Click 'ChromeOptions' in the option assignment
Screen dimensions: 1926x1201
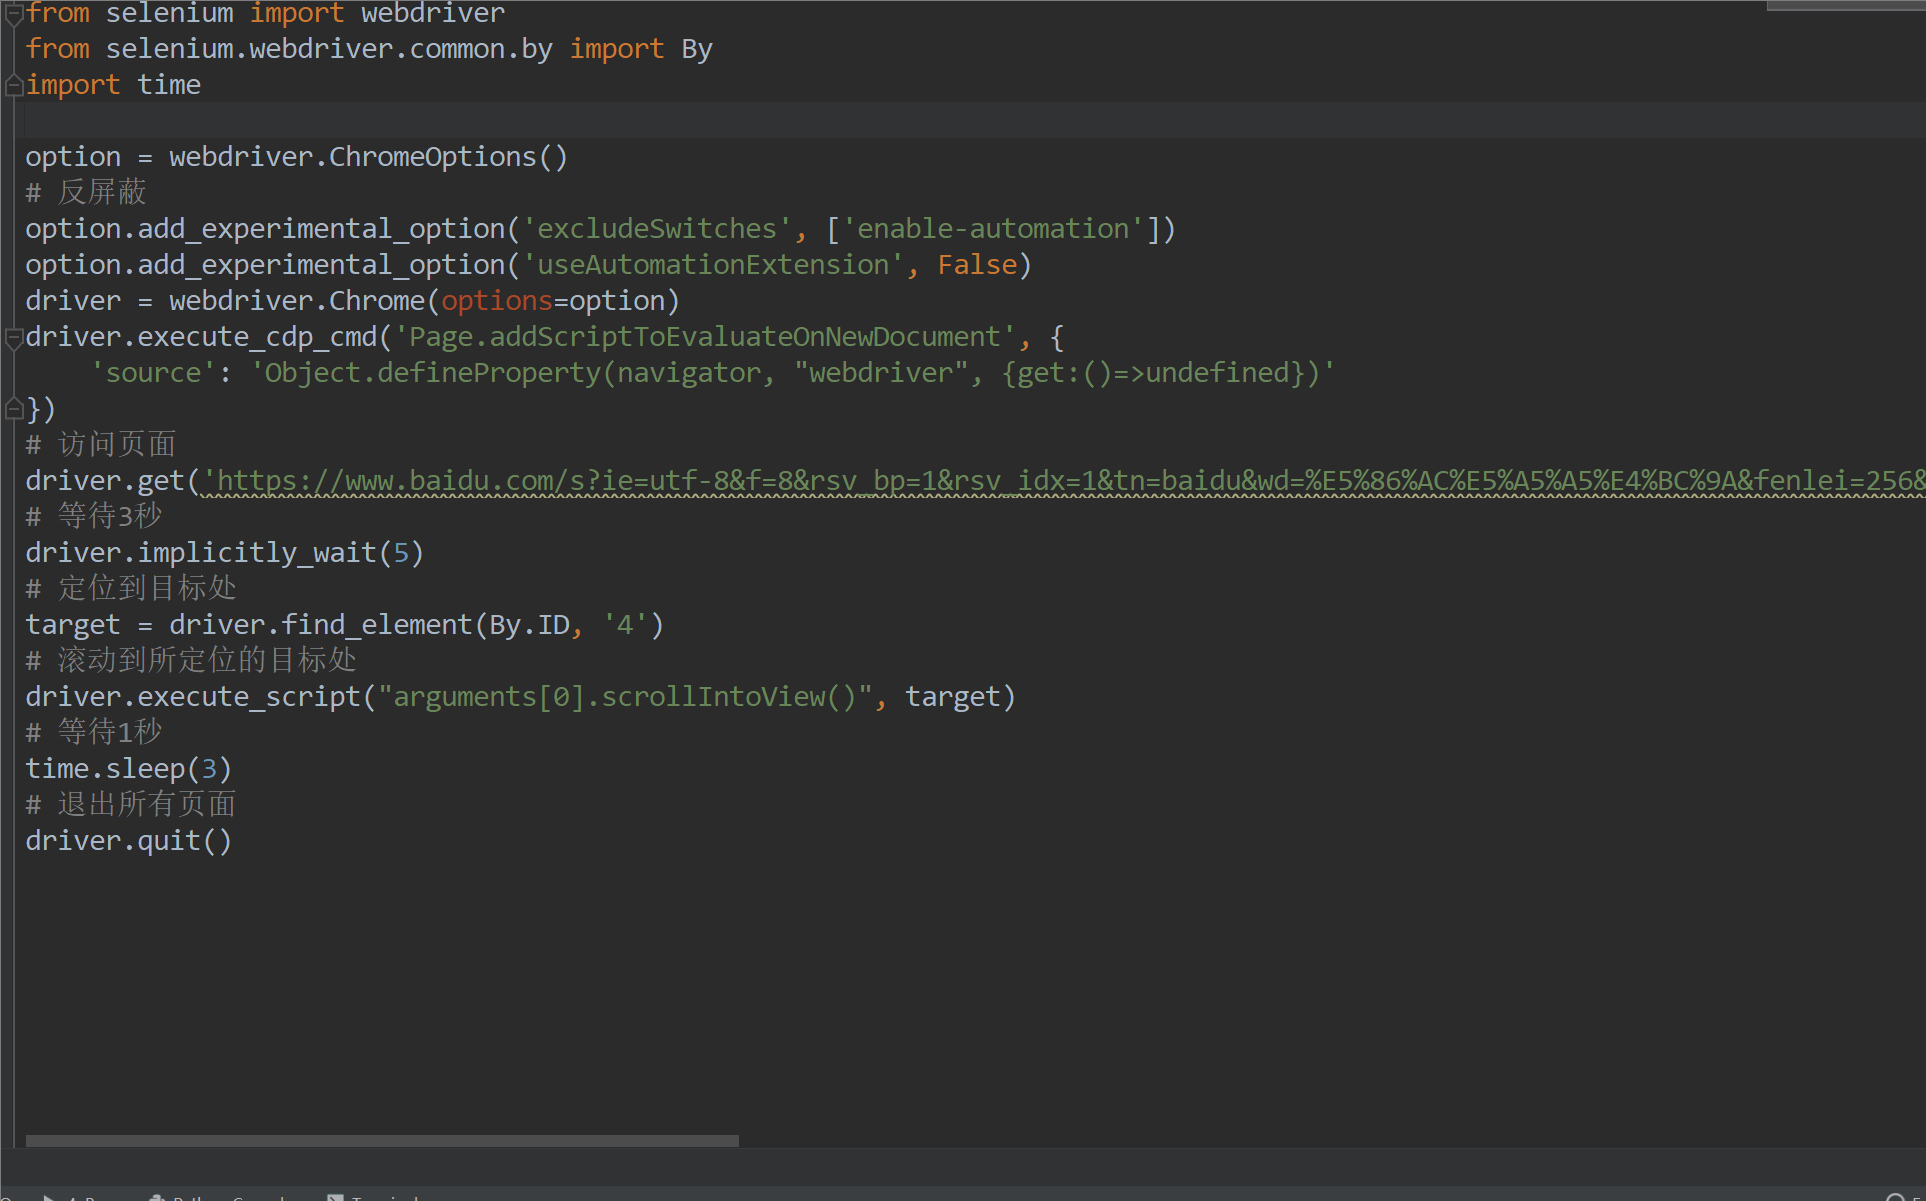[x=433, y=157]
